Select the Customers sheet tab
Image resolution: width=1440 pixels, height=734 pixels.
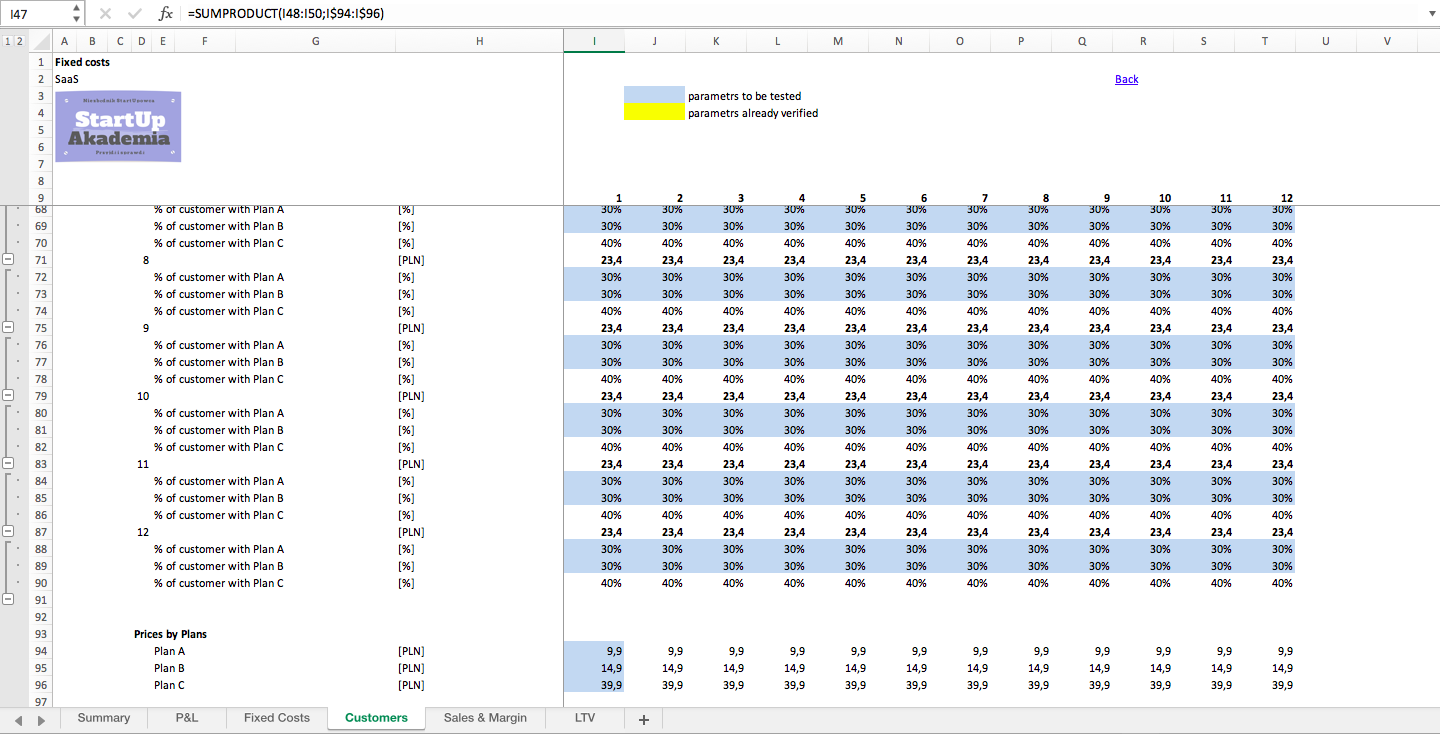coord(376,718)
